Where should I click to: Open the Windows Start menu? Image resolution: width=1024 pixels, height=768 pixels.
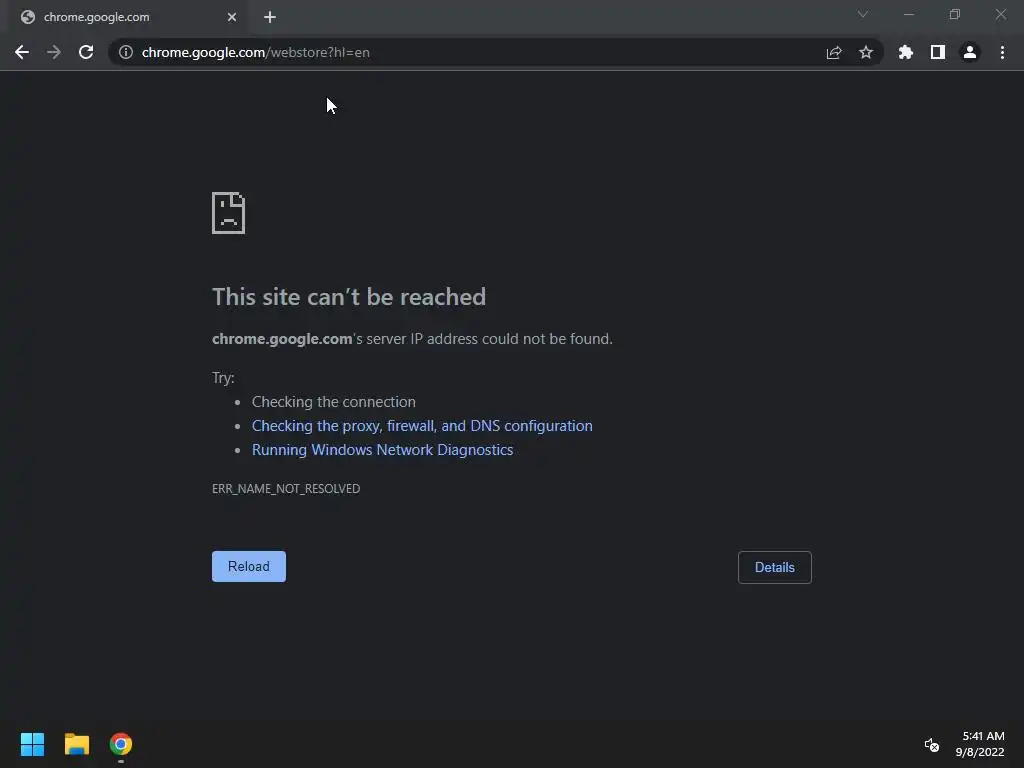pyautogui.click(x=32, y=744)
